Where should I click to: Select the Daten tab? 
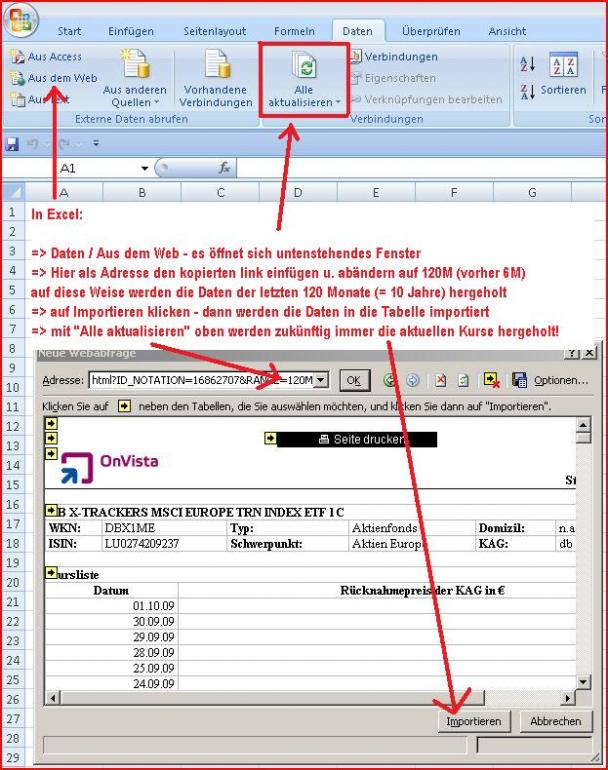pyautogui.click(x=358, y=31)
